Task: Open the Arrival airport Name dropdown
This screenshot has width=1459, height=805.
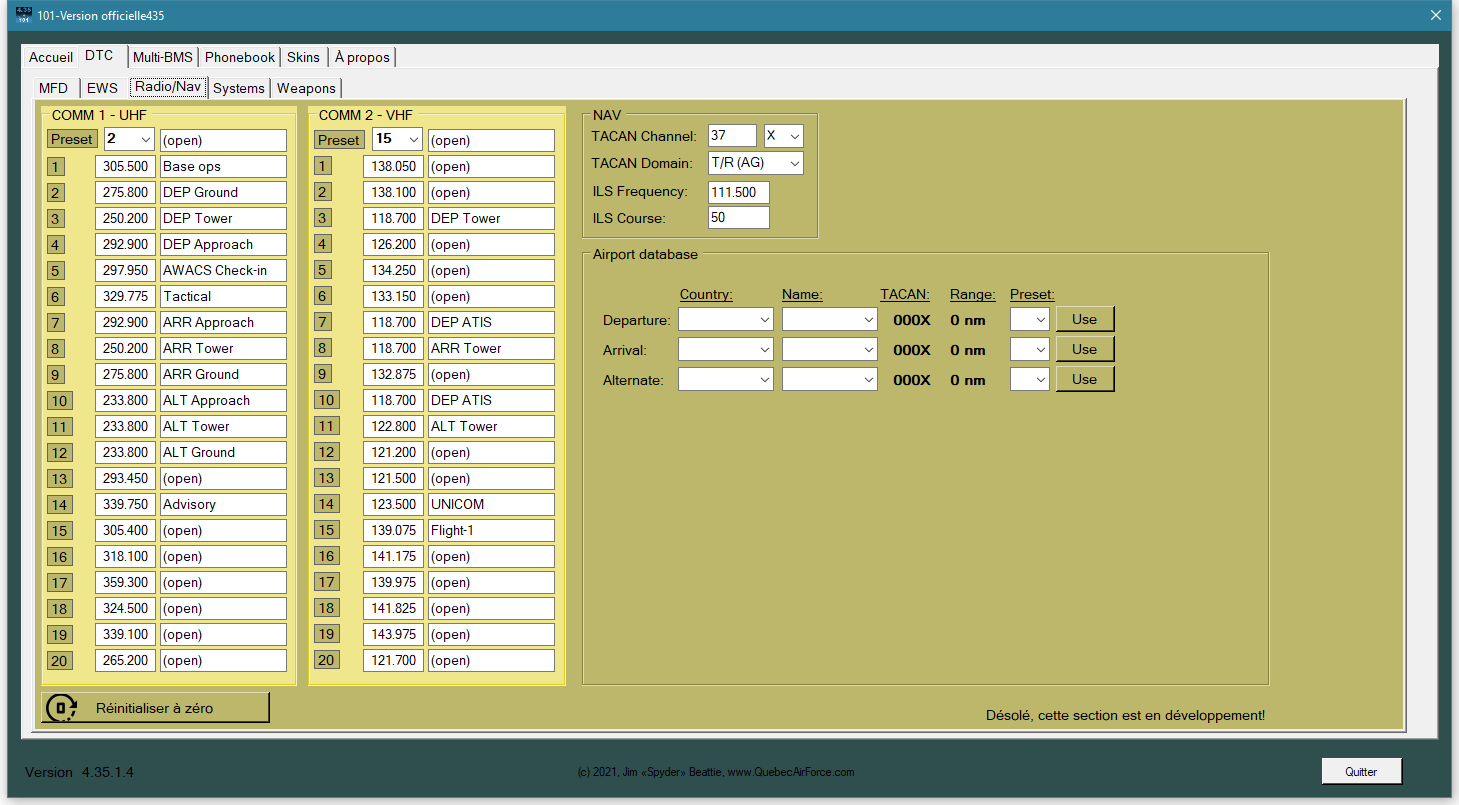Action: 829,350
